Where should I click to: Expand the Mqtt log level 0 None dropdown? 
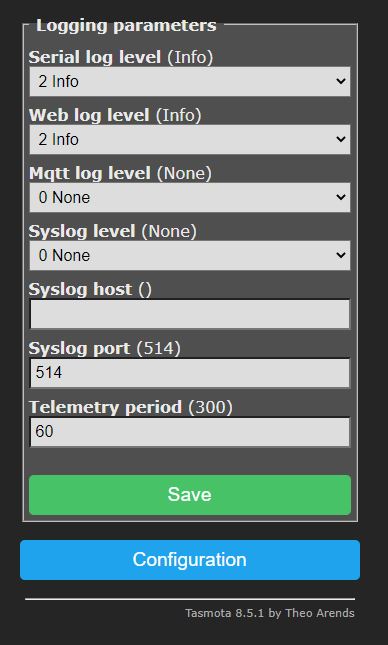pos(190,197)
